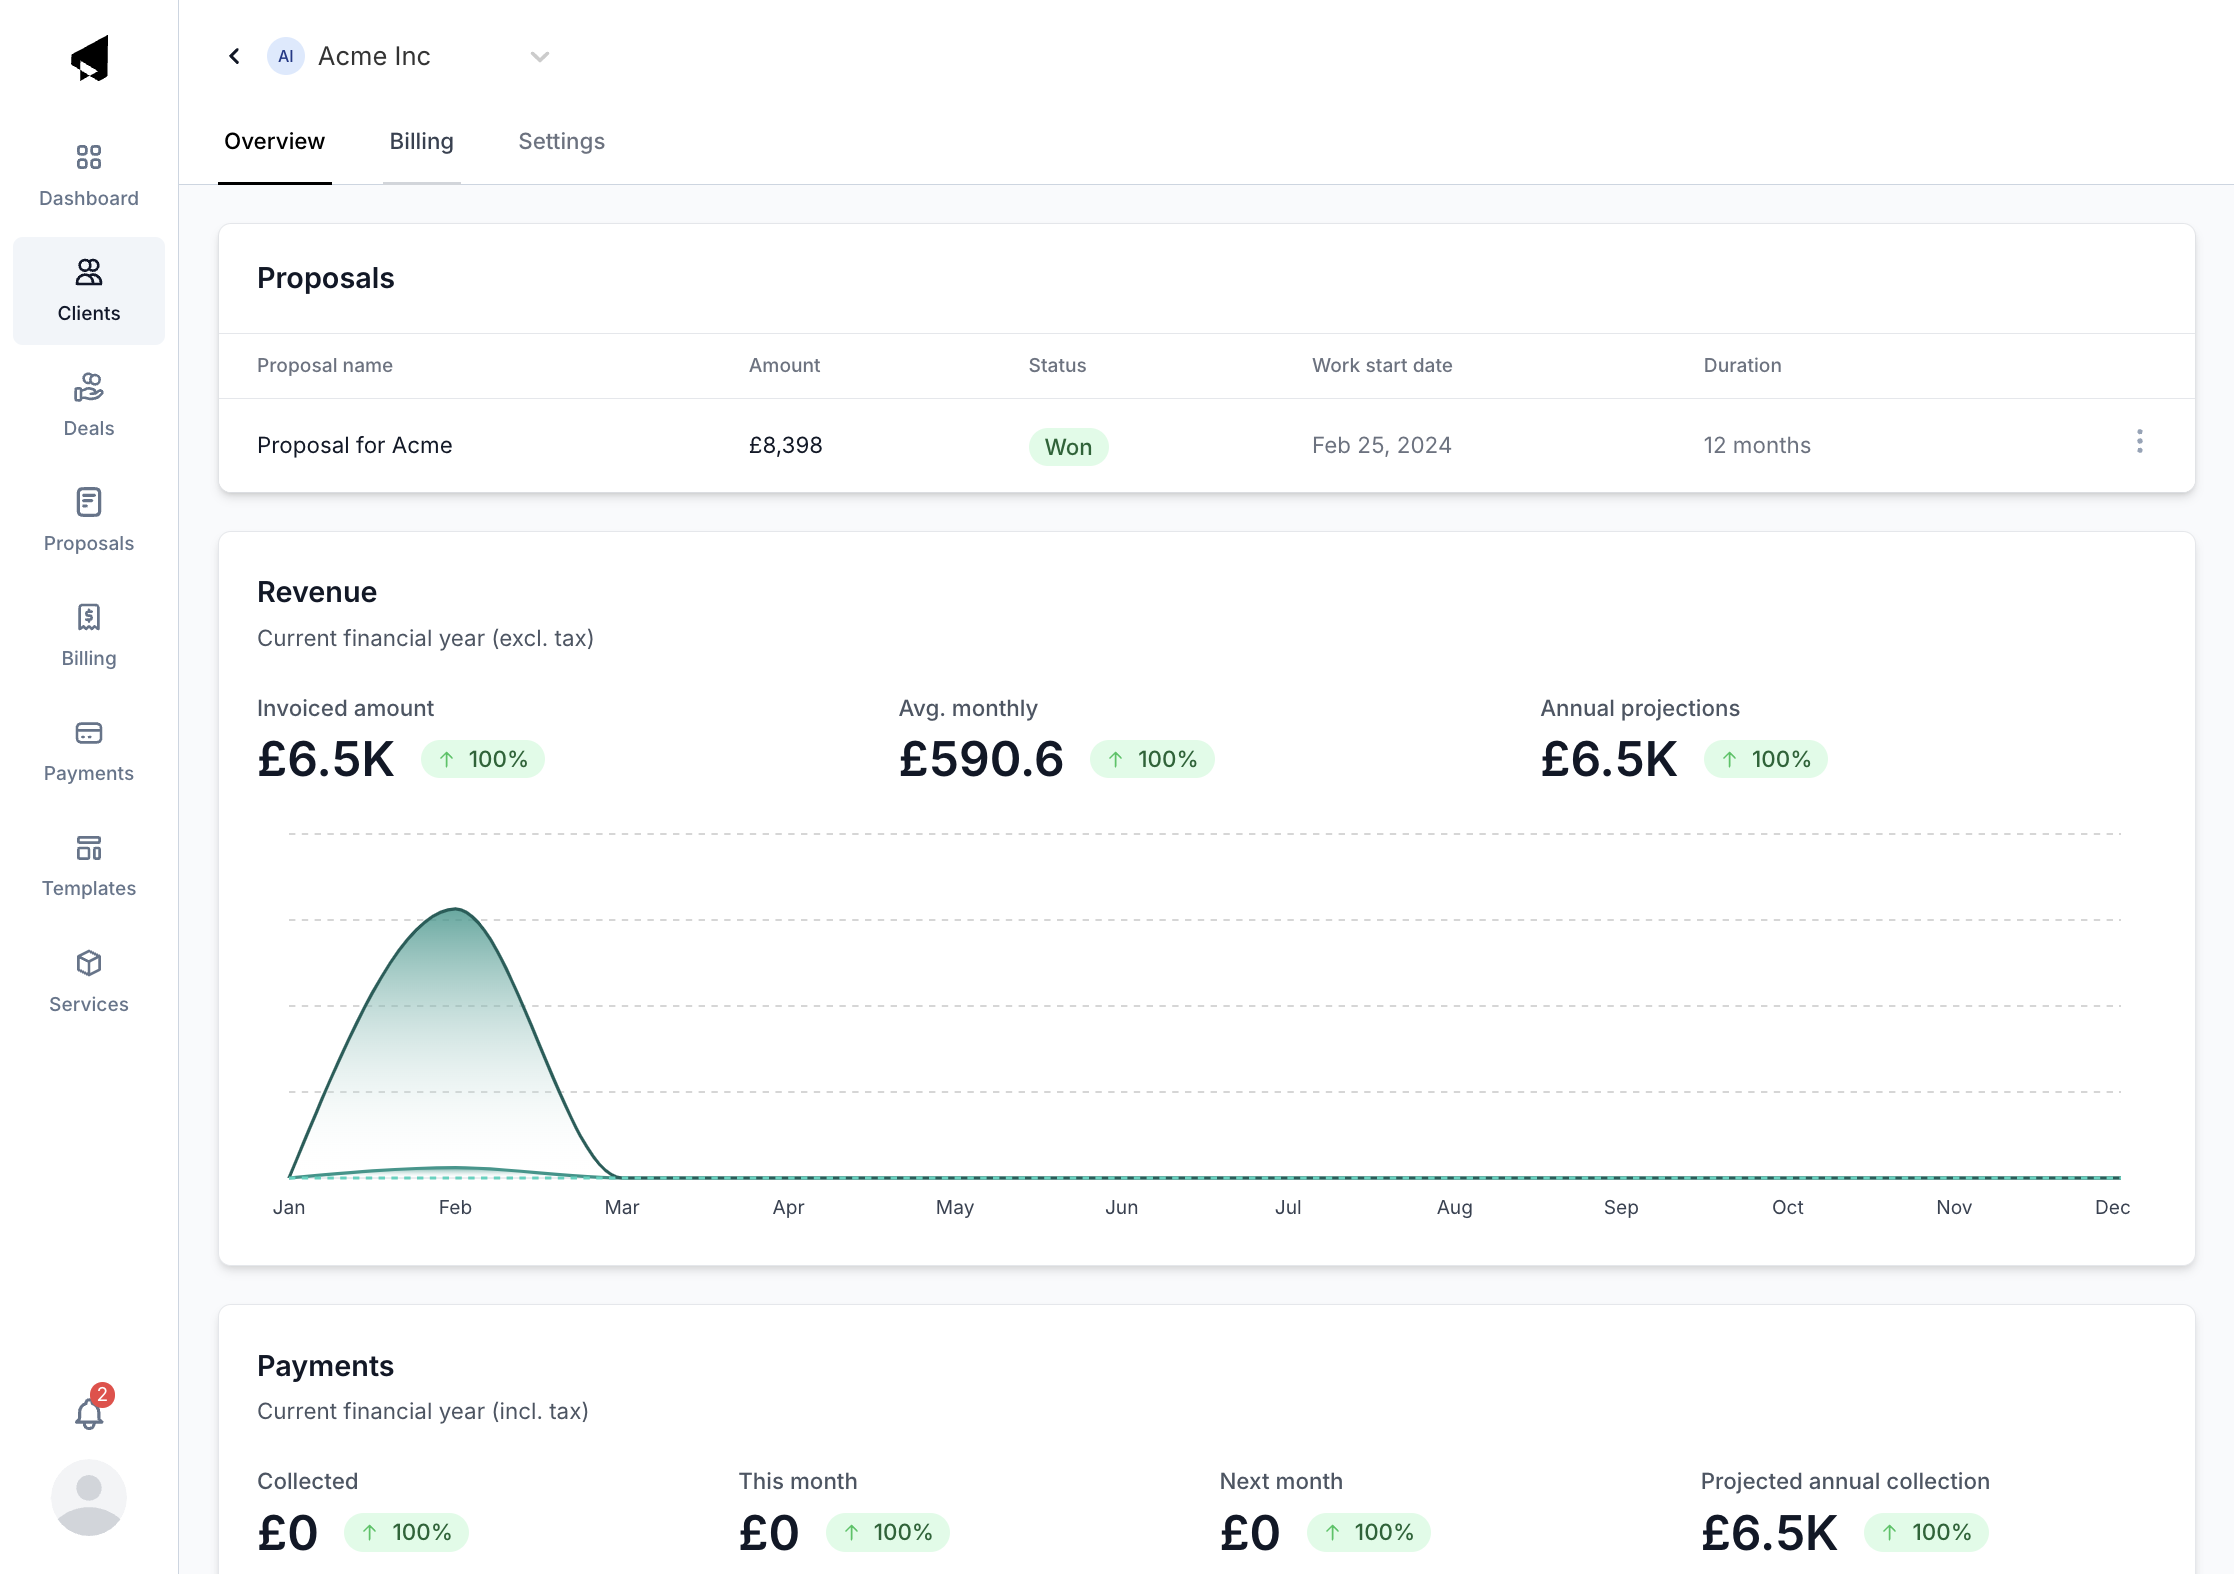Viewport: 2234px width, 1574px height.
Task: Click the Jan label on chart axis
Action: pyautogui.click(x=289, y=1207)
